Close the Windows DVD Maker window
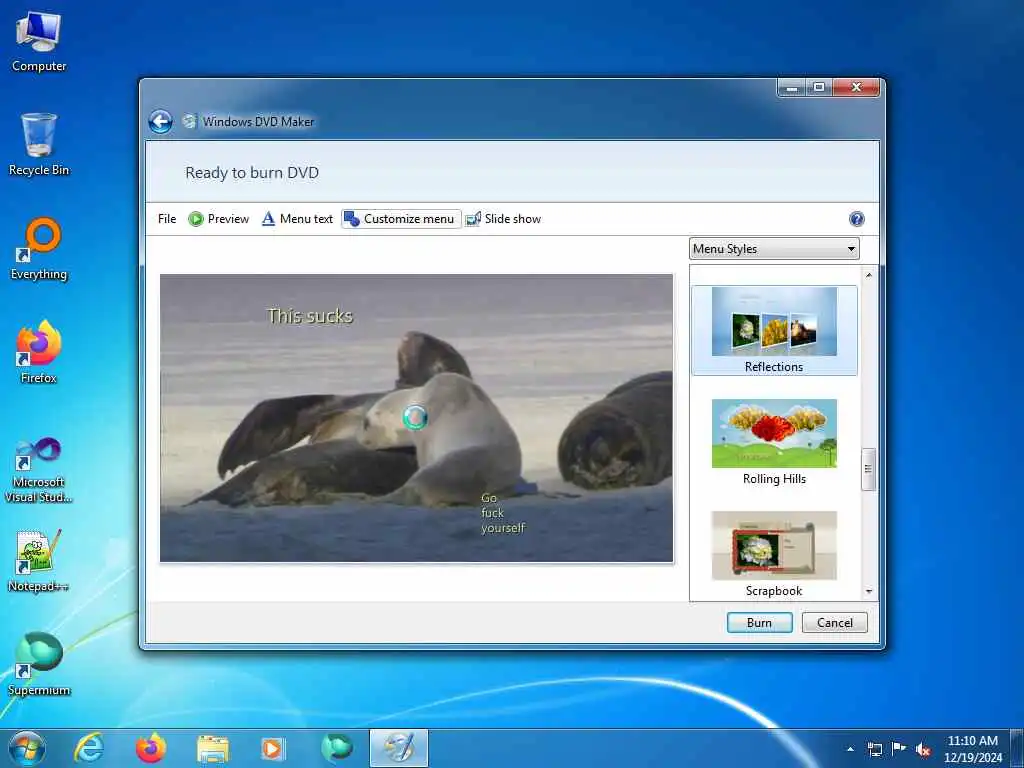The image size is (1024, 768). [856, 88]
